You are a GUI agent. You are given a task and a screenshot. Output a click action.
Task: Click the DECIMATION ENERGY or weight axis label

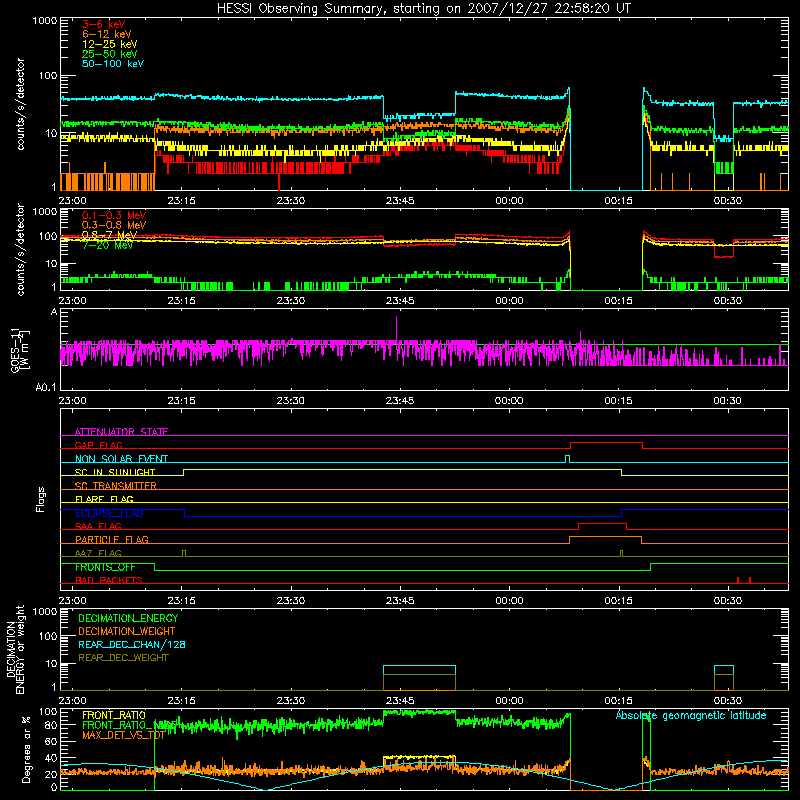coord(14,649)
